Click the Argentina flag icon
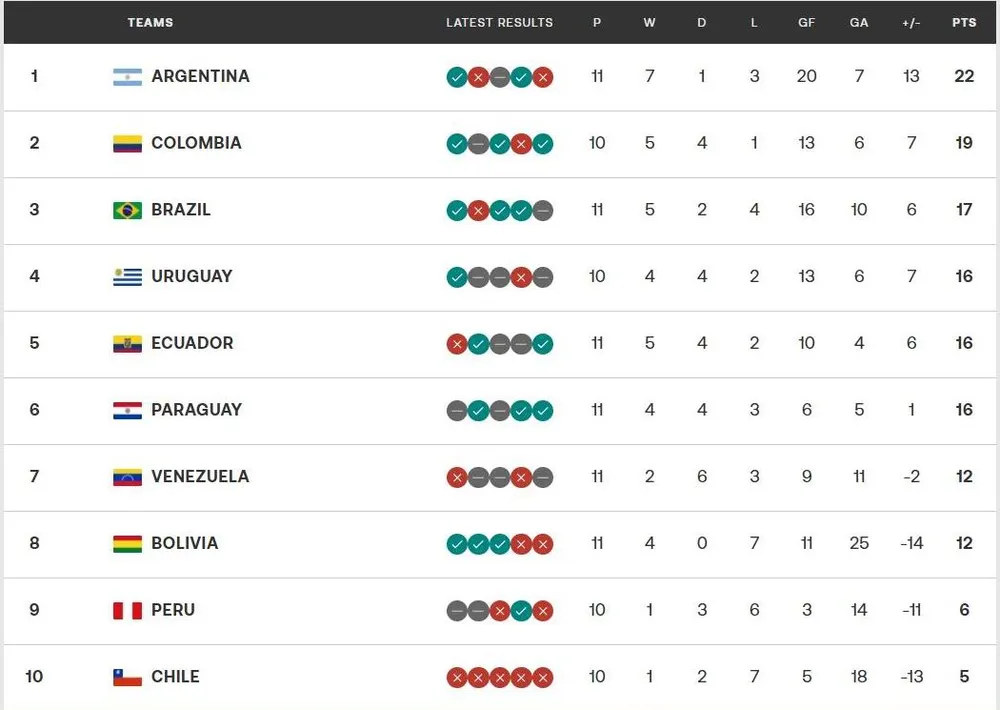The width and height of the screenshot is (1000, 710). (128, 76)
